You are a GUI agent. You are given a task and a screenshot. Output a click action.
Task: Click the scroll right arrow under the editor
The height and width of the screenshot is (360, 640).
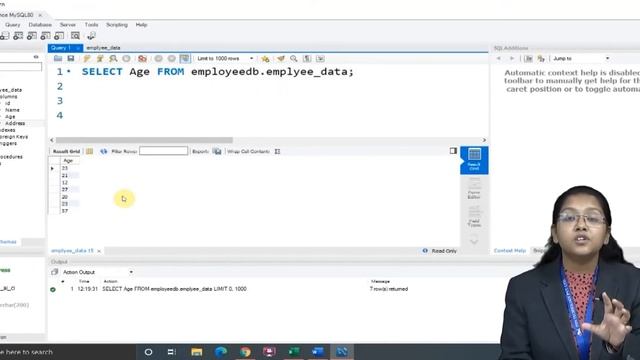pyautogui.click(x=484, y=140)
